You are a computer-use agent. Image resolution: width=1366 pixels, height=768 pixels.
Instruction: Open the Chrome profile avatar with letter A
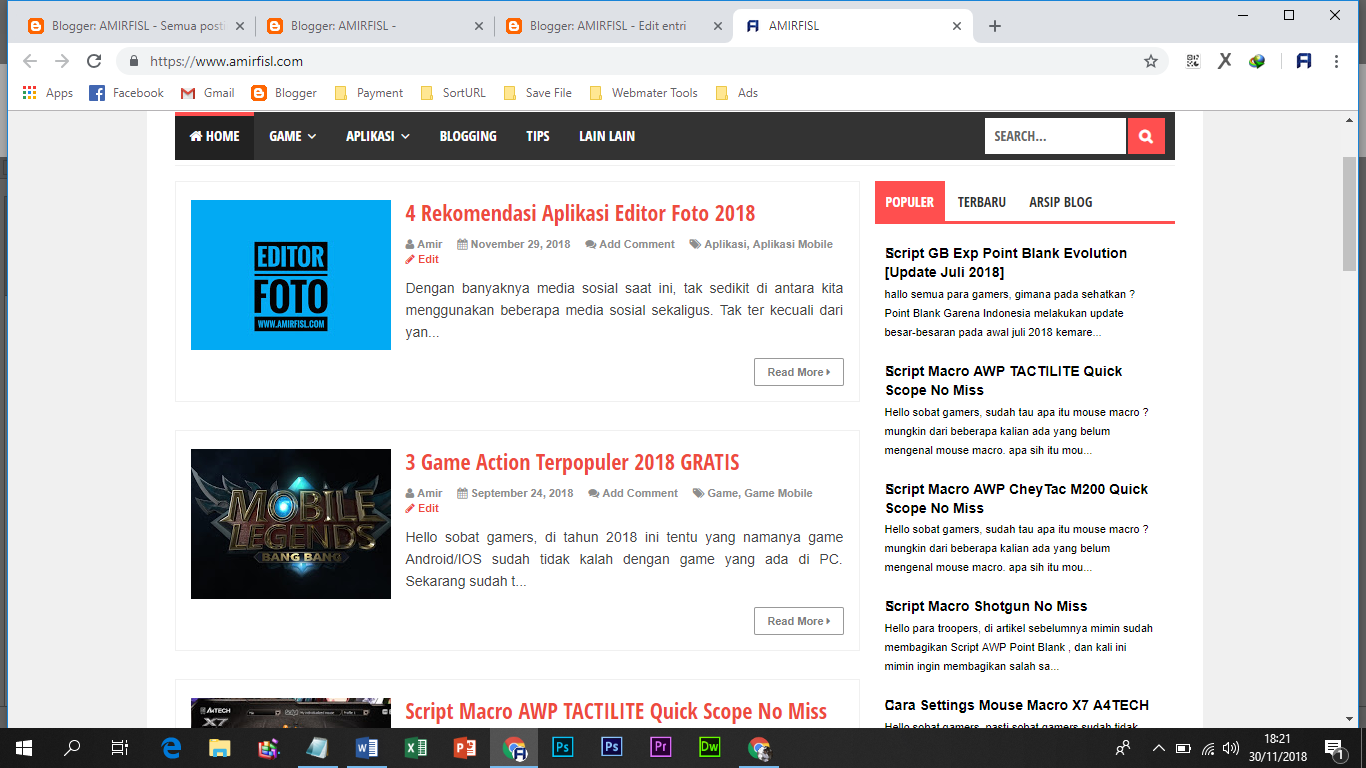click(1303, 61)
